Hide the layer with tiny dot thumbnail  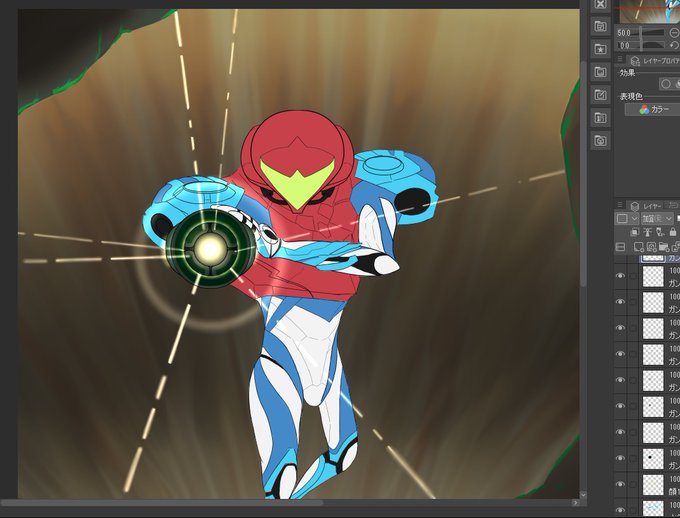click(x=621, y=406)
